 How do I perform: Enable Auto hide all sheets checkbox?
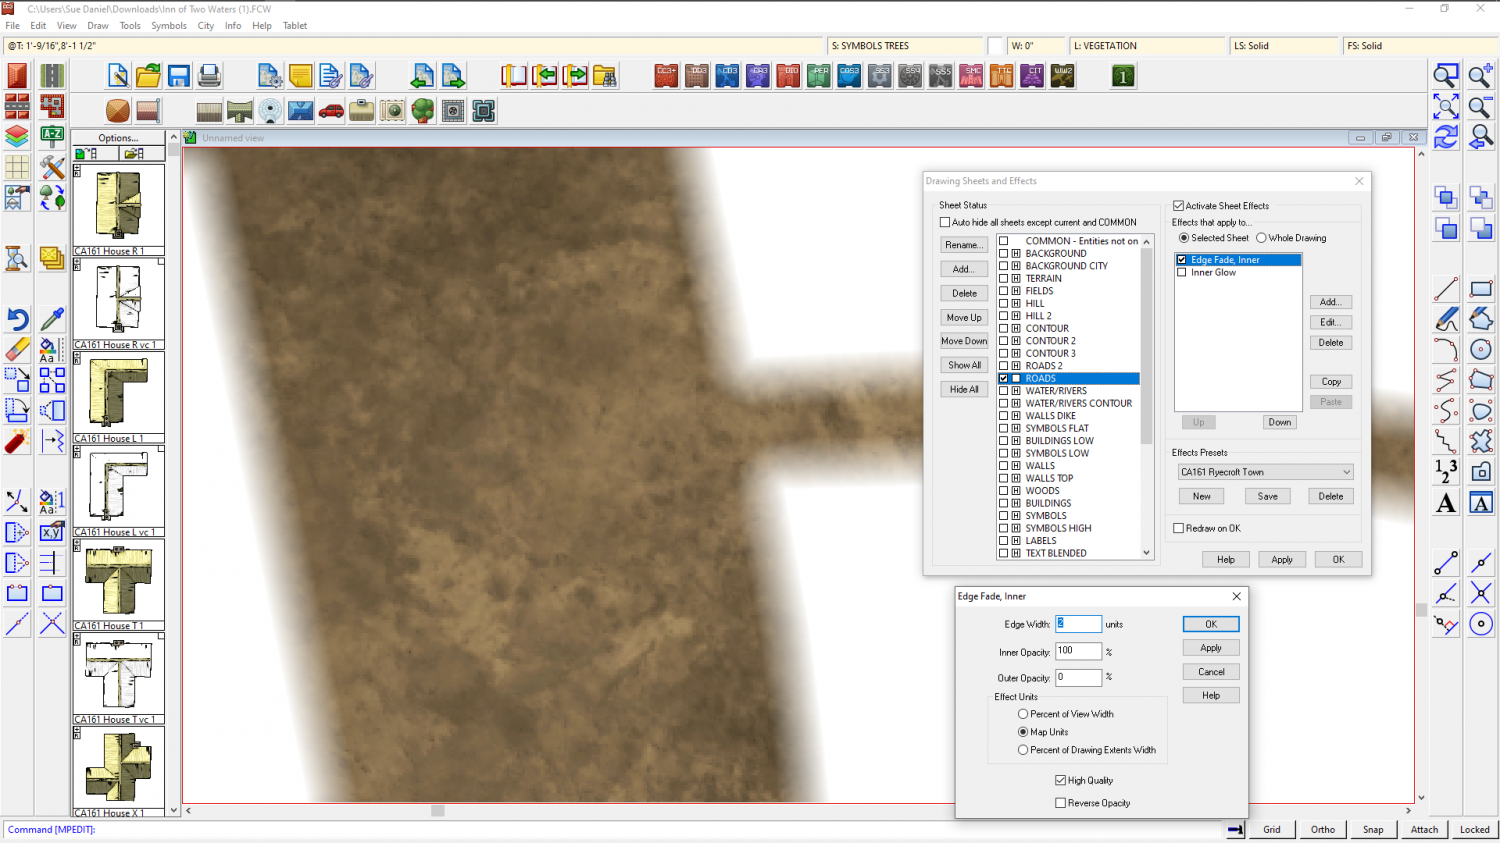click(945, 222)
